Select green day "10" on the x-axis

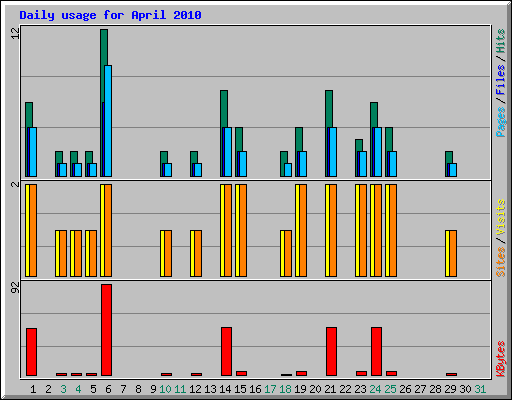(165, 389)
